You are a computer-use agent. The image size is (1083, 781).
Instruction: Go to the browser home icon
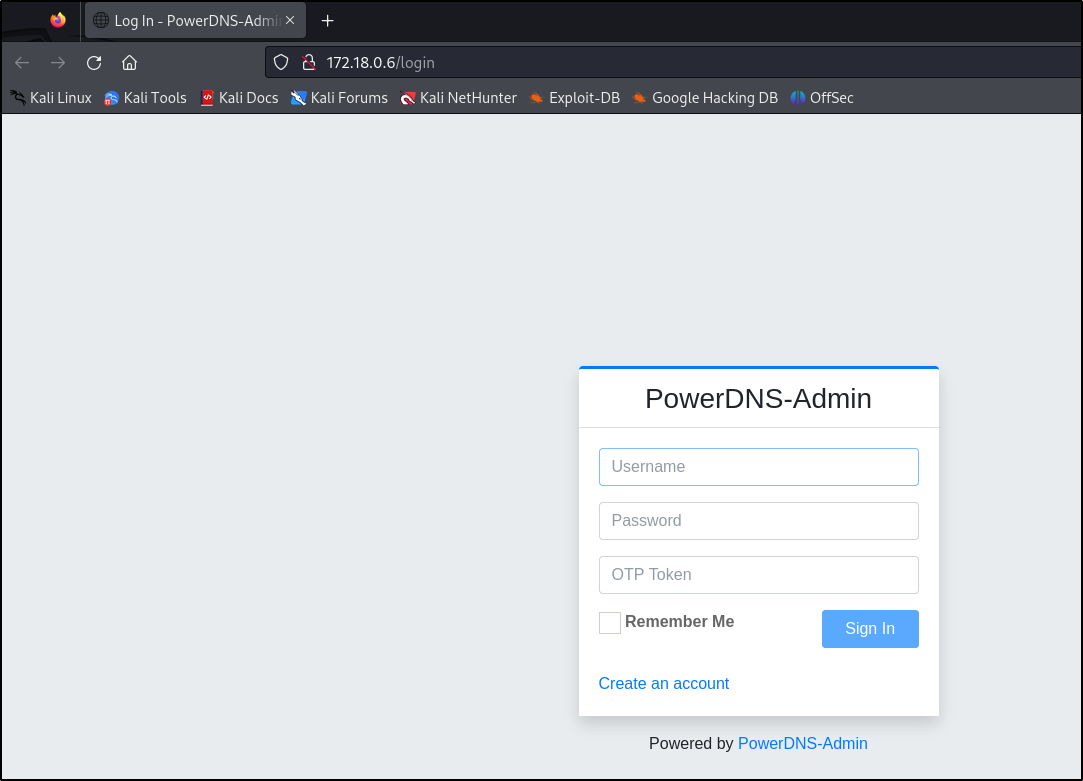pyautogui.click(x=129, y=63)
